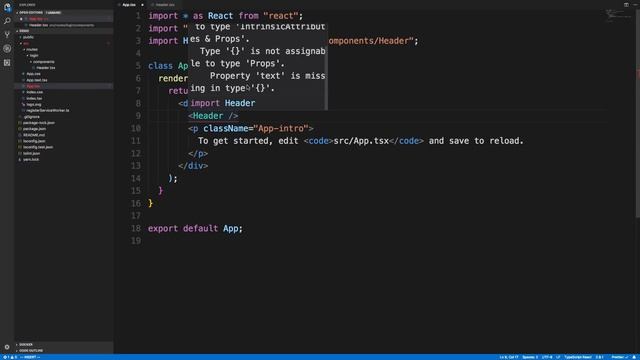This screenshot has width=640, height=360.
Task: Click the Header JSX tag on line 9
Action: 213,116
